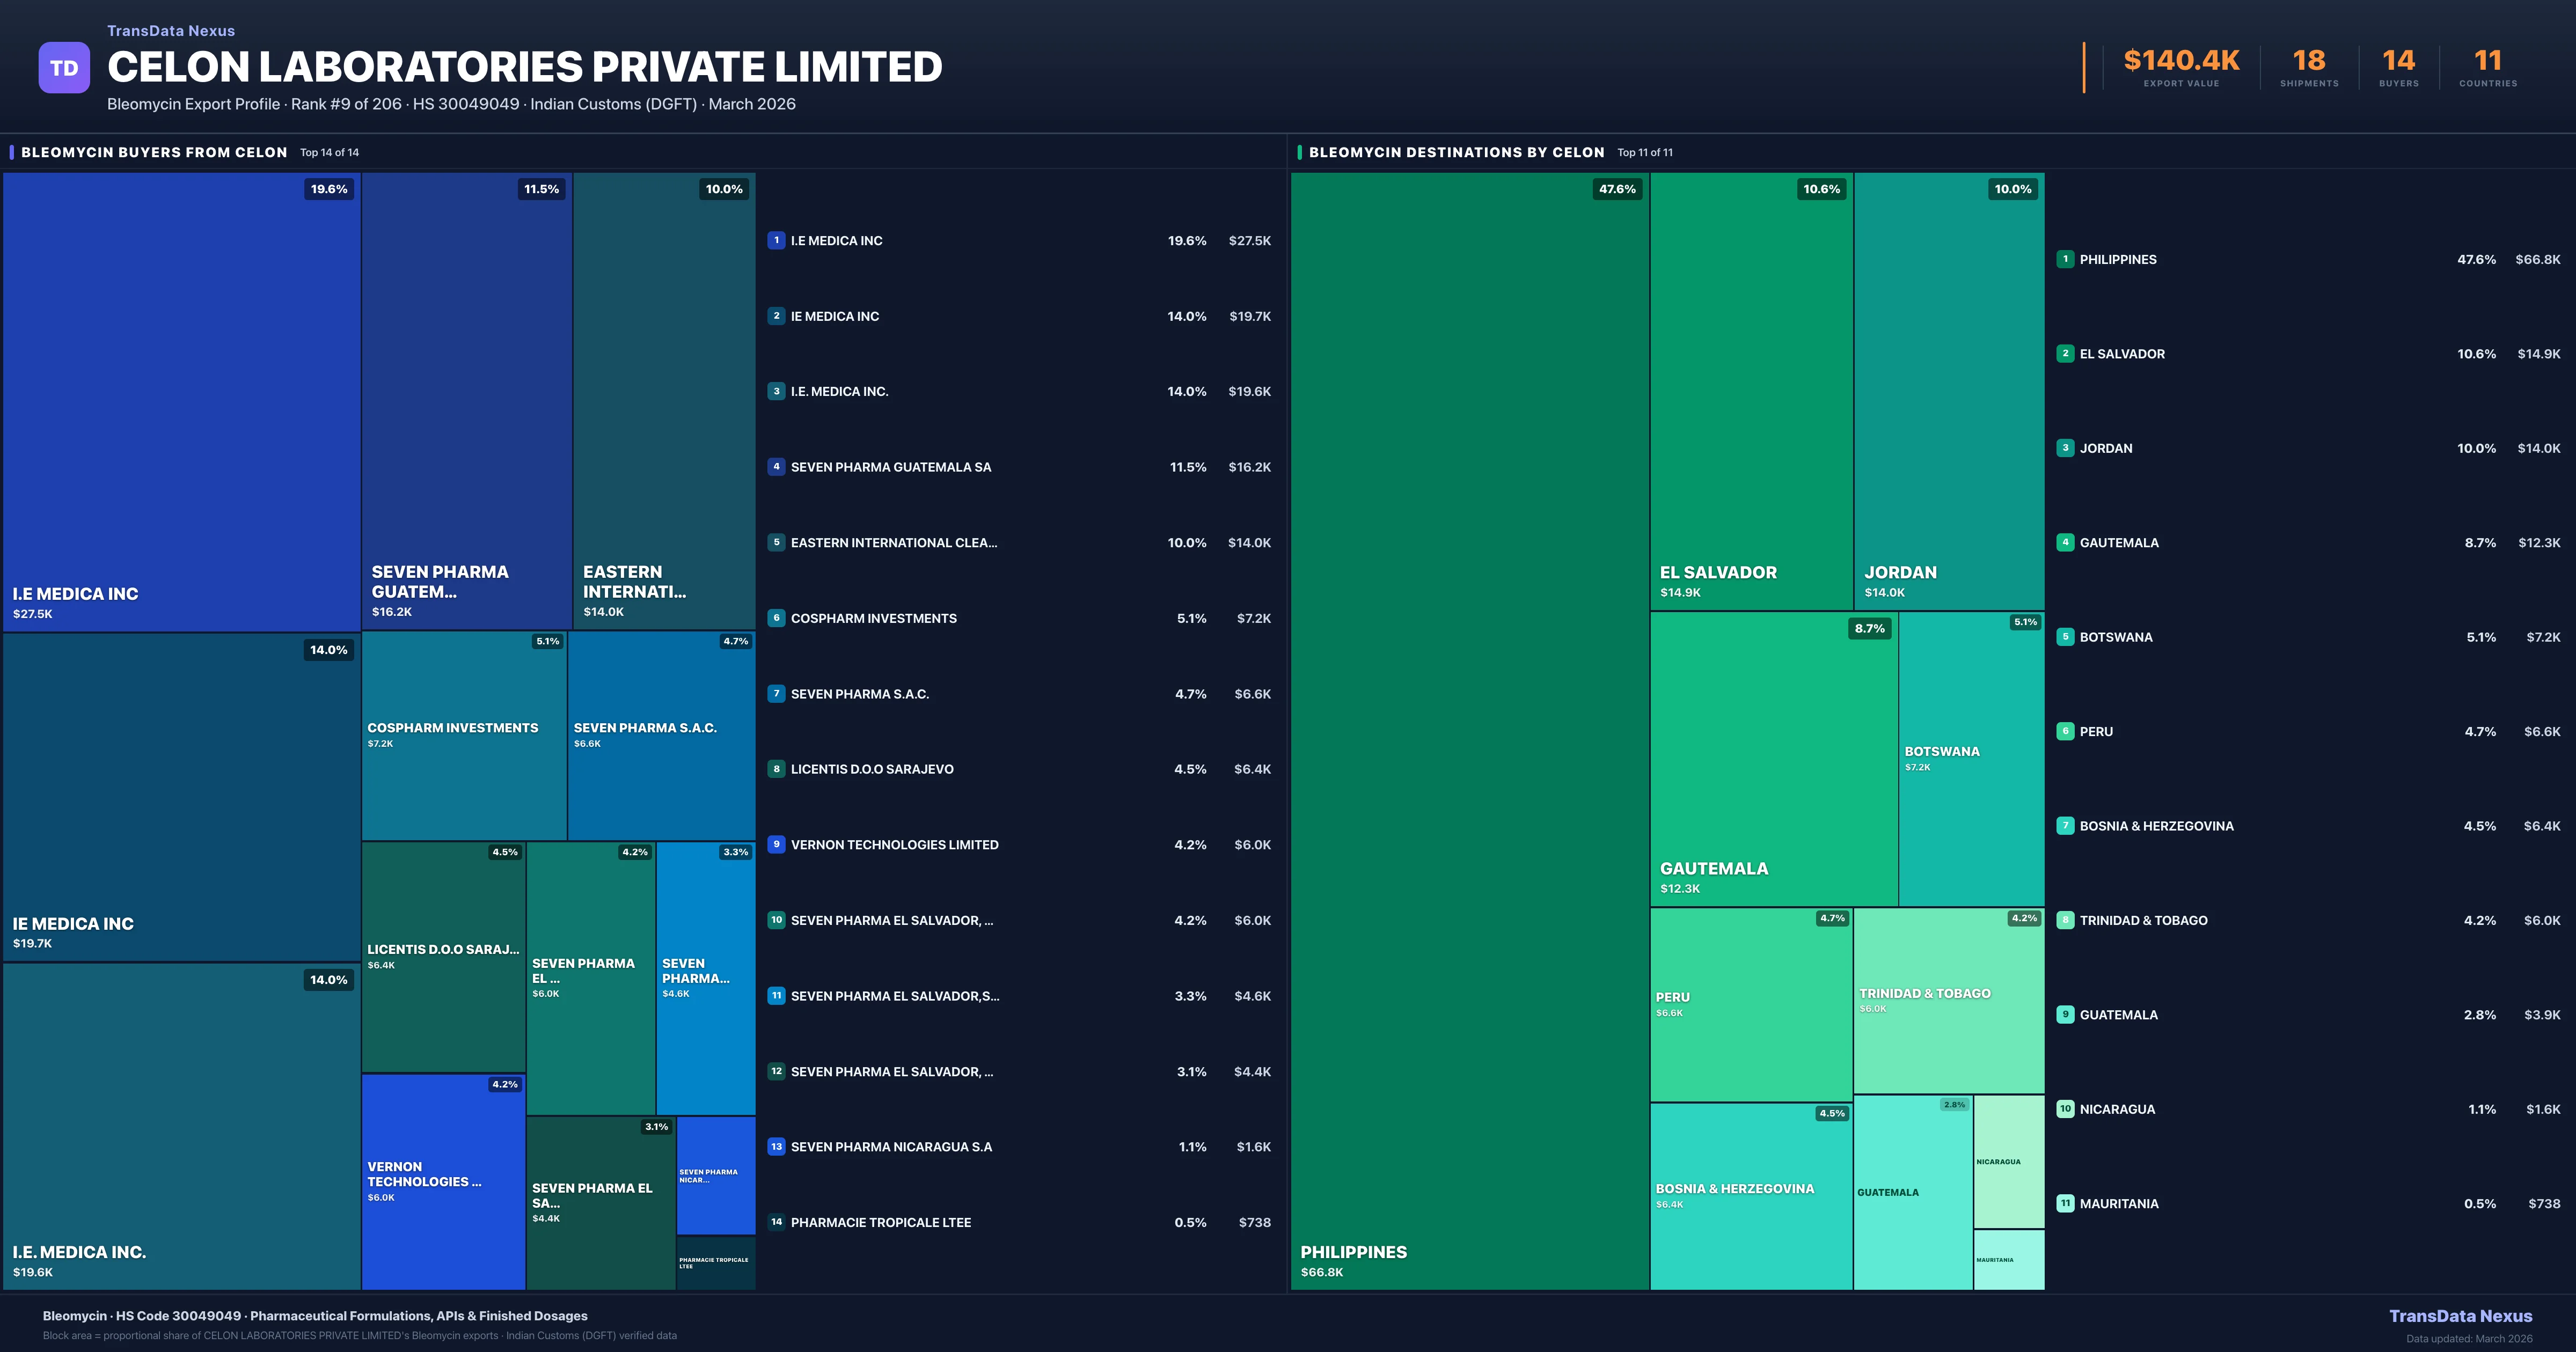Click the VERNON TECHNOLOGIES treemap tile
The width and height of the screenshot is (2576, 1352).
point(443,1181)
